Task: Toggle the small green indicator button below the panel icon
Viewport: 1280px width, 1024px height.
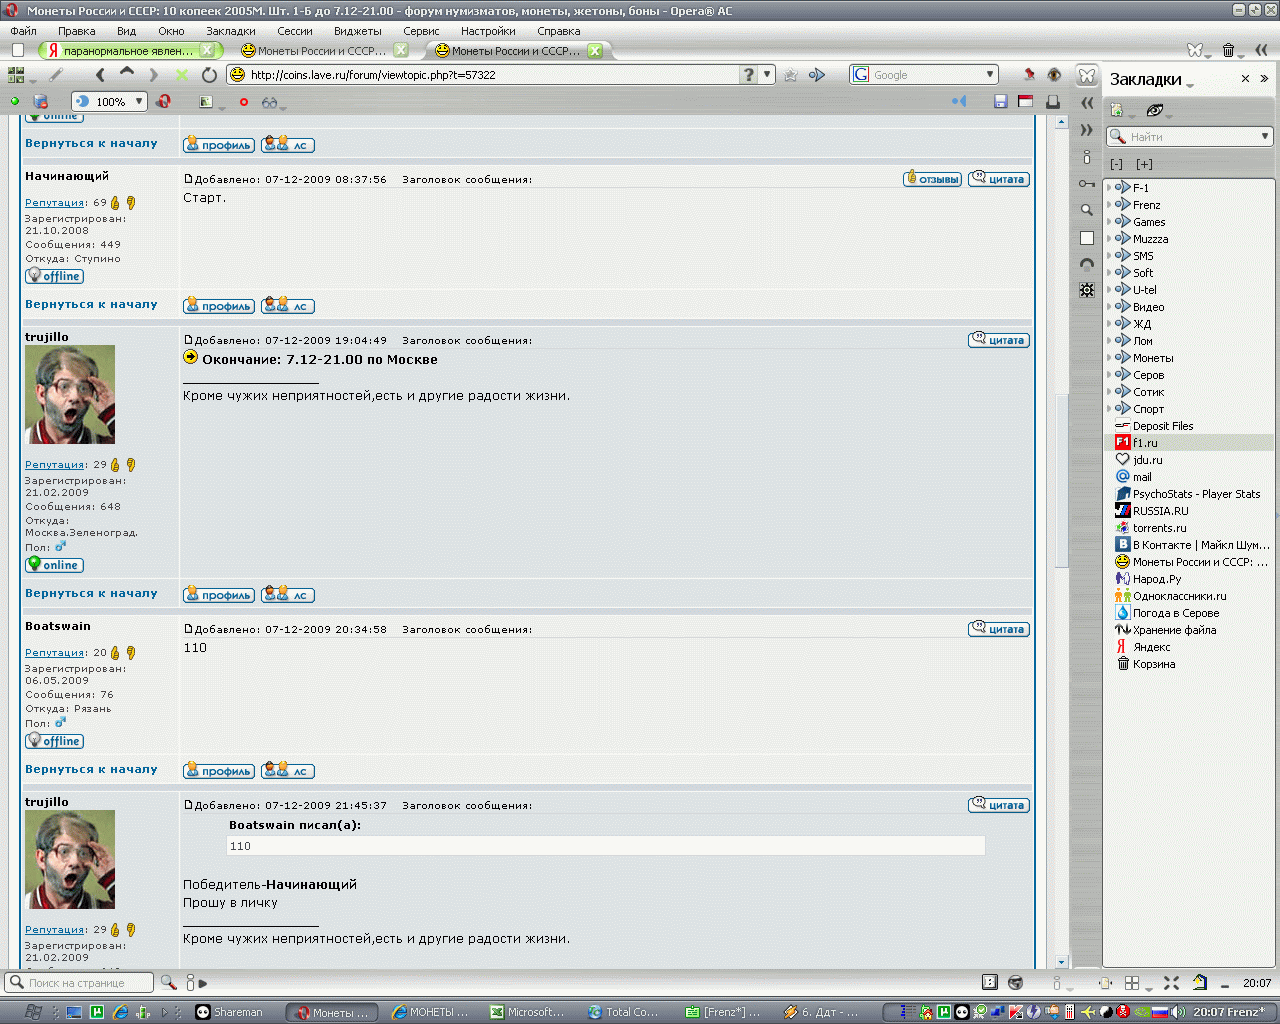Action: coord(14,101)
